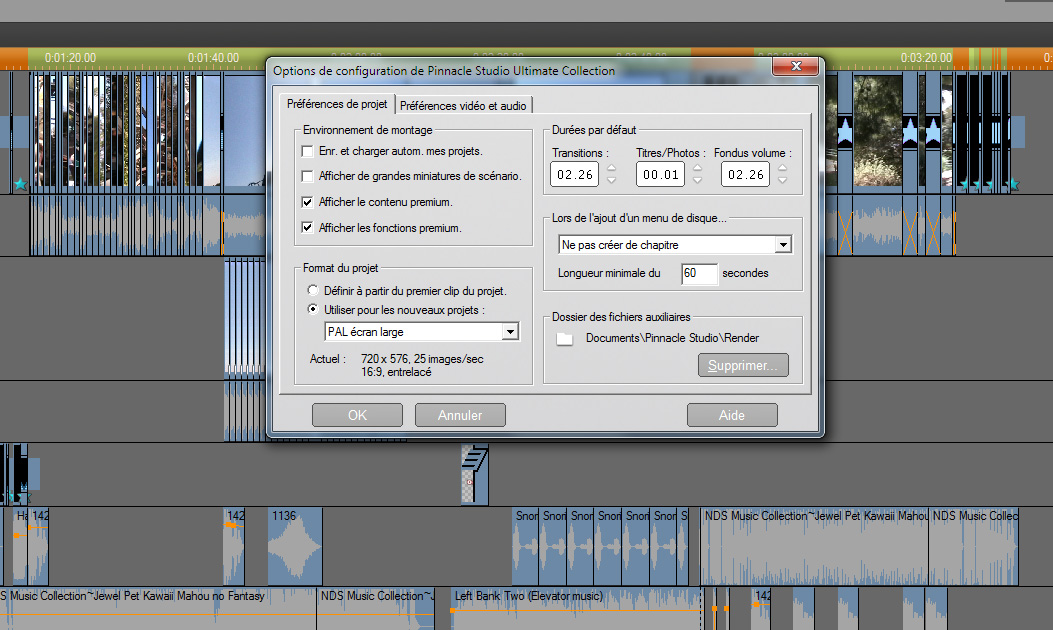Choose Utiliser pour les nouveaux projets option

[313, 309]
